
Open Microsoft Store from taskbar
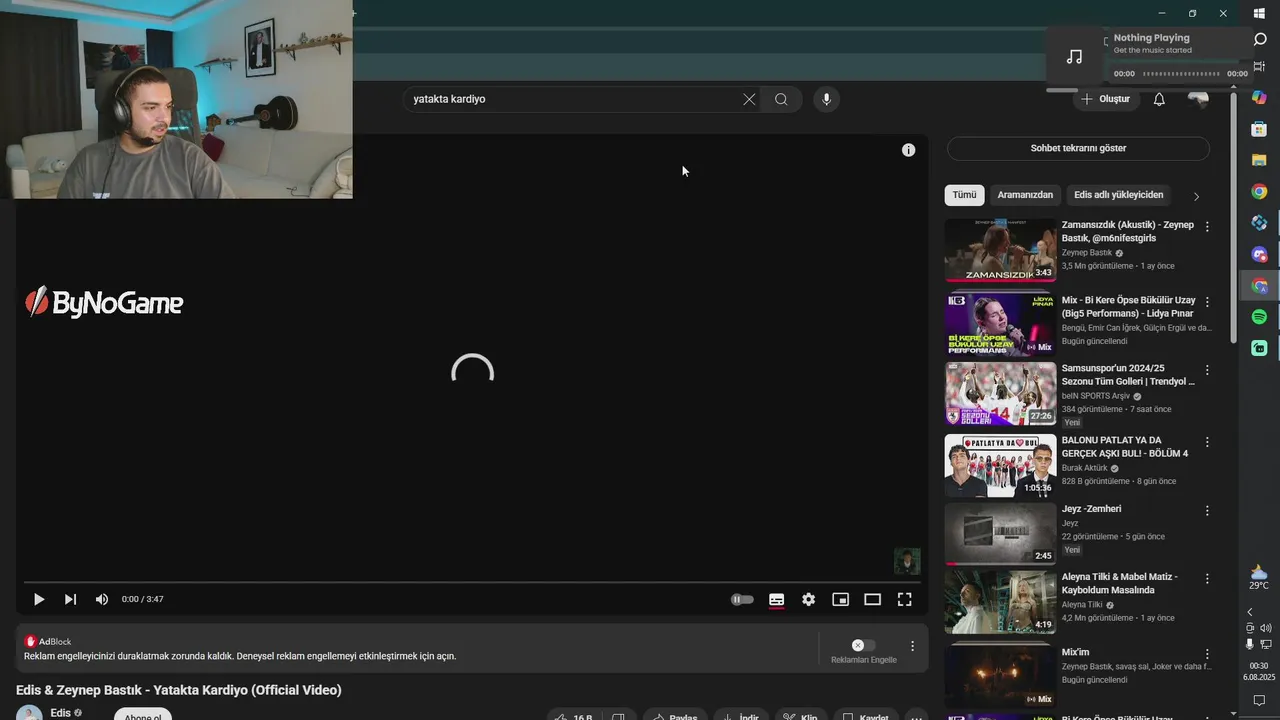point(1259,129)
